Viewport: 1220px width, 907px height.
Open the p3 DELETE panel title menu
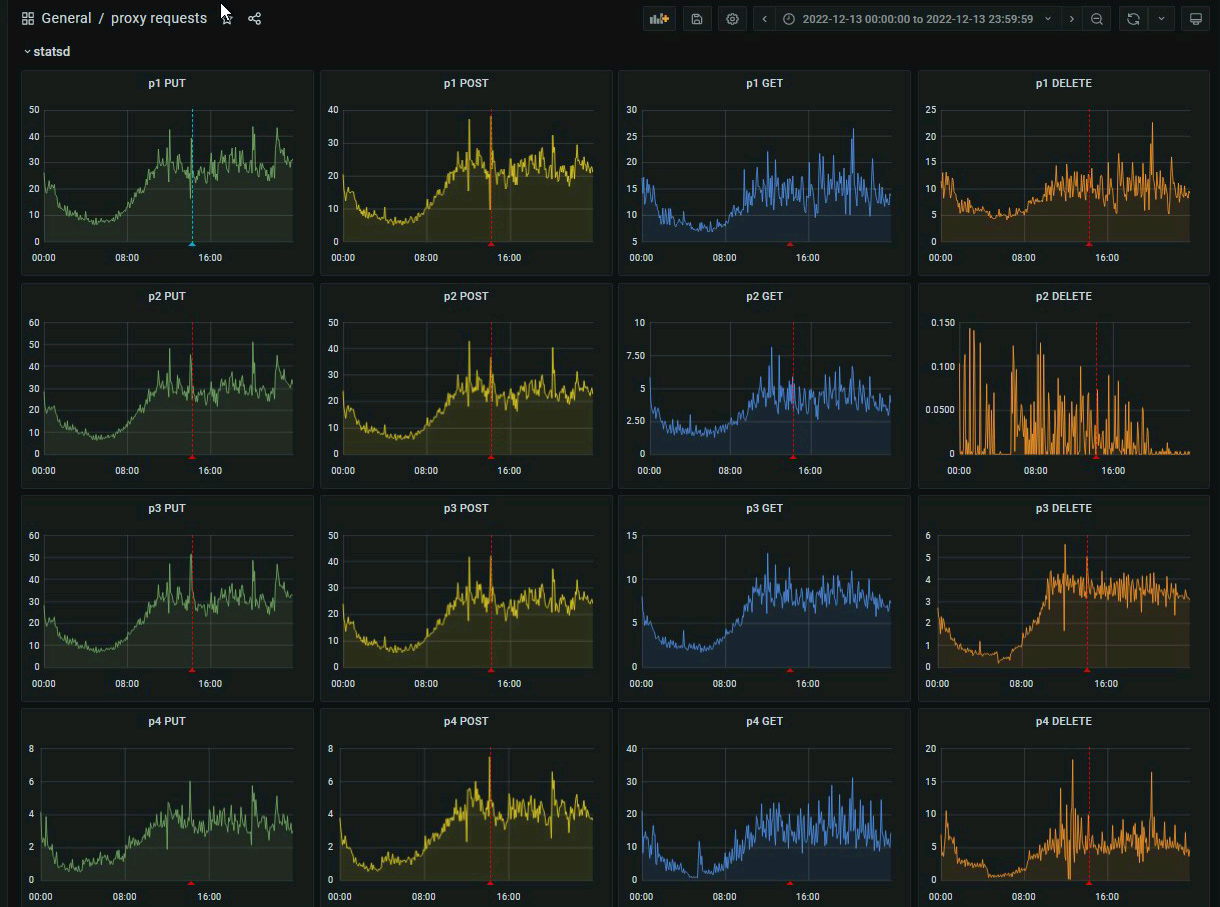click(1064, 508)
